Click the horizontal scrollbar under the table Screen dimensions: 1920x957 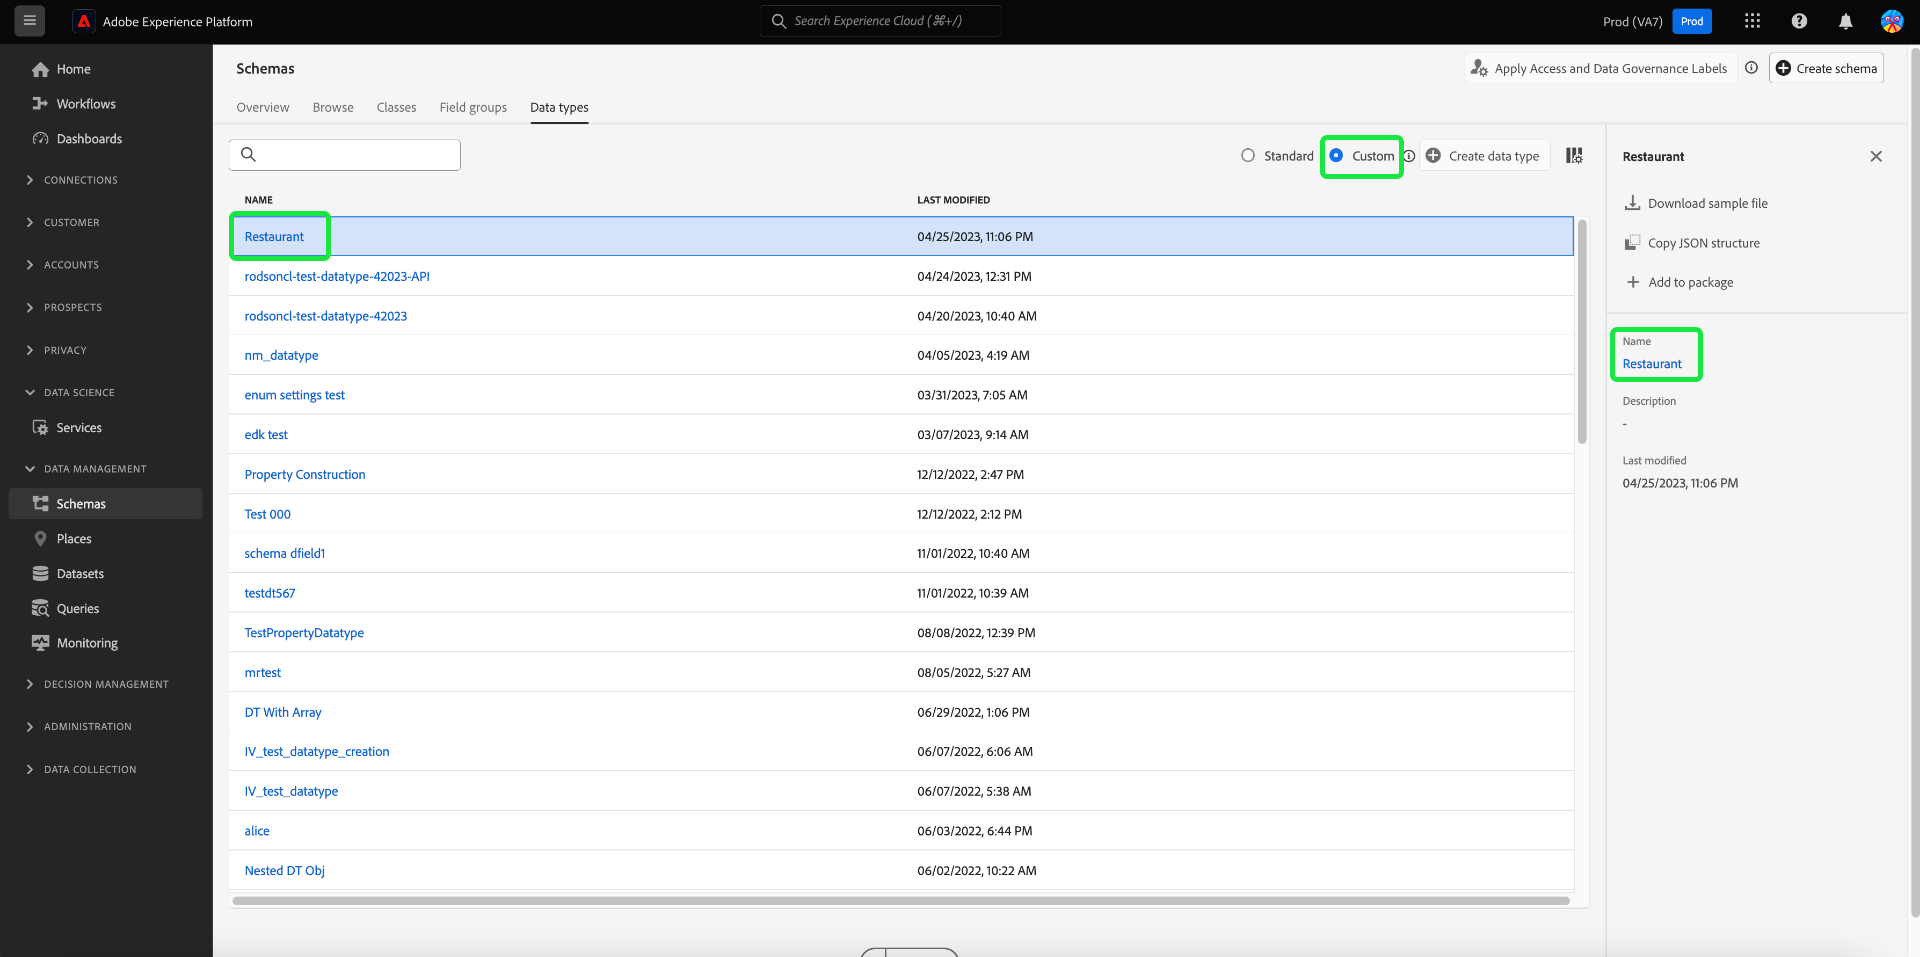901,901
